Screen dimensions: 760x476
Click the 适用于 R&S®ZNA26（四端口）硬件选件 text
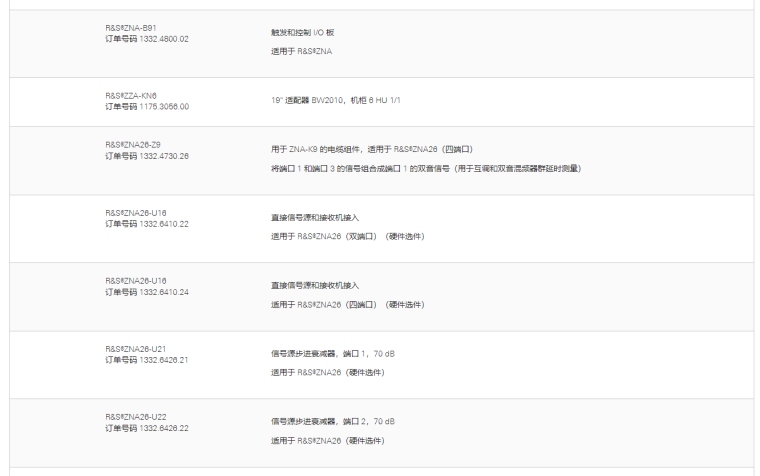click(x=347, y=304)
